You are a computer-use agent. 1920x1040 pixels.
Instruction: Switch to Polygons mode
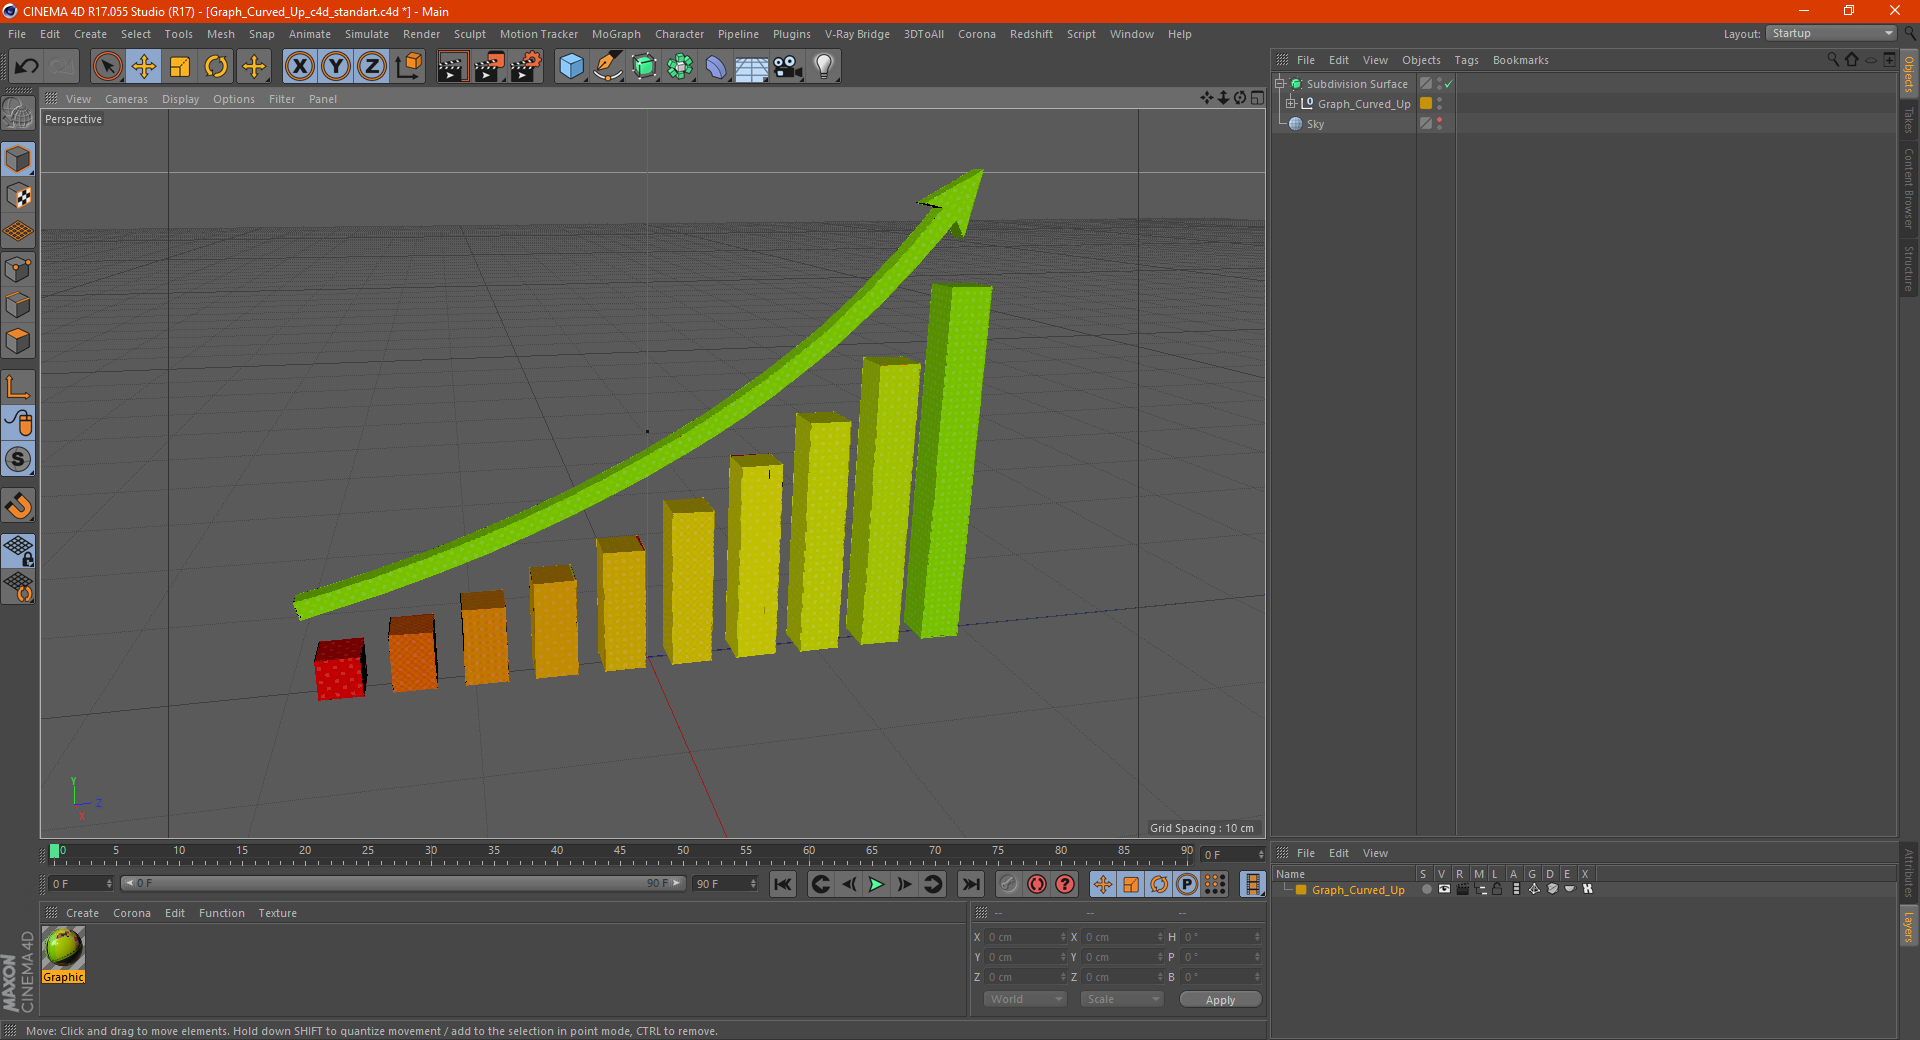click(x=18, y=341)
